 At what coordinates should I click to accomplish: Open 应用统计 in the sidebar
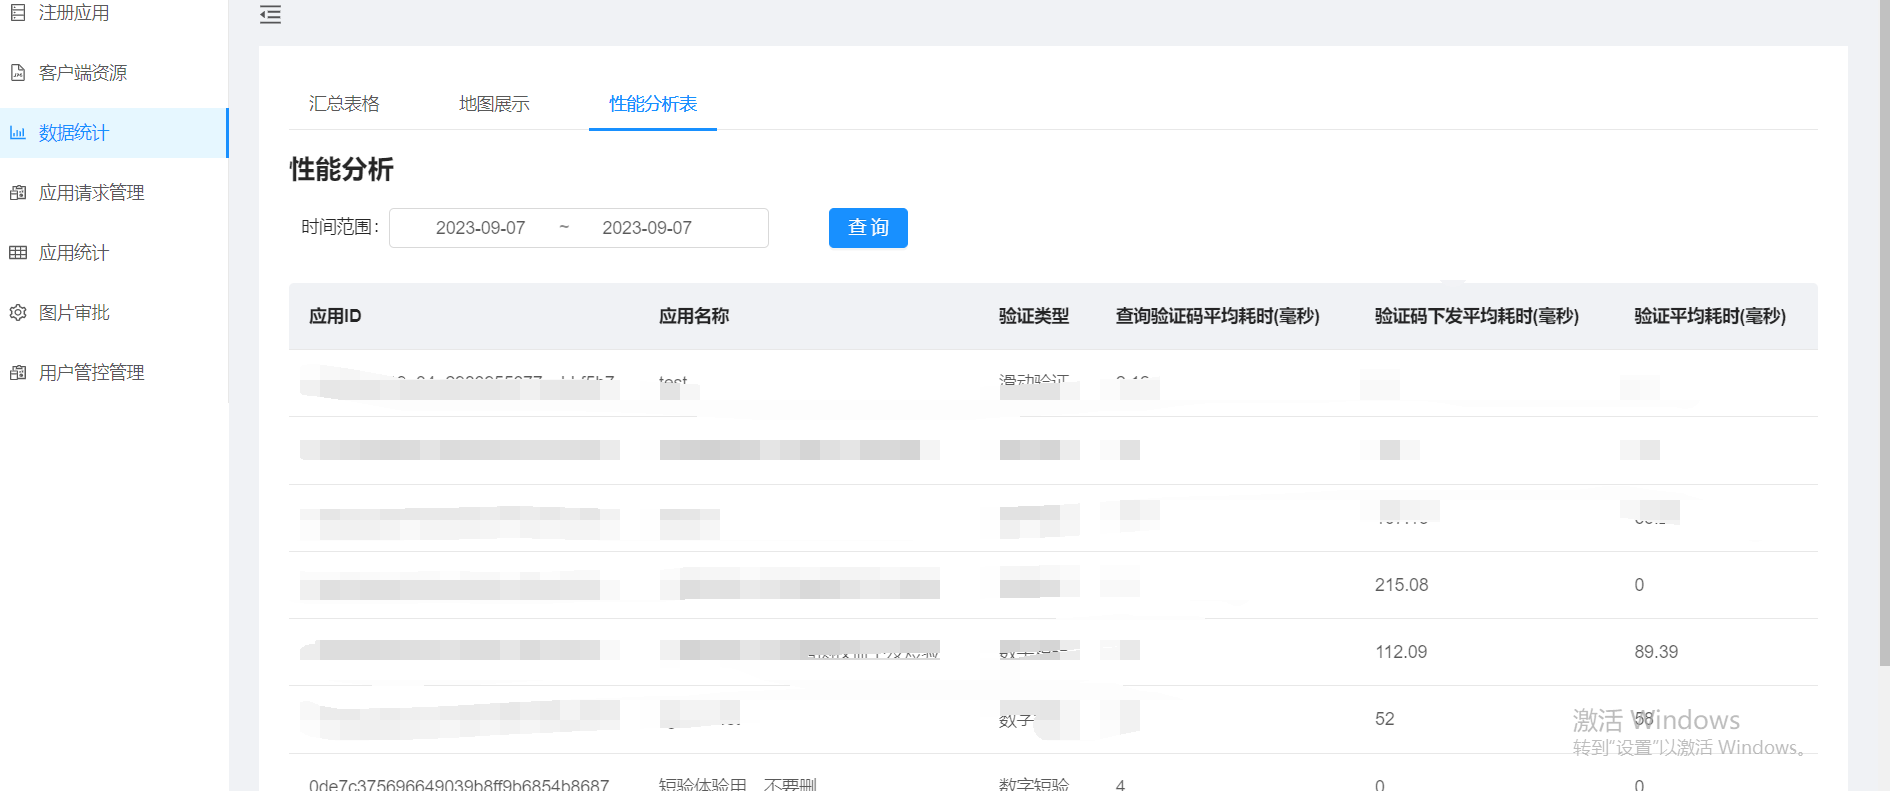(114, 253)
